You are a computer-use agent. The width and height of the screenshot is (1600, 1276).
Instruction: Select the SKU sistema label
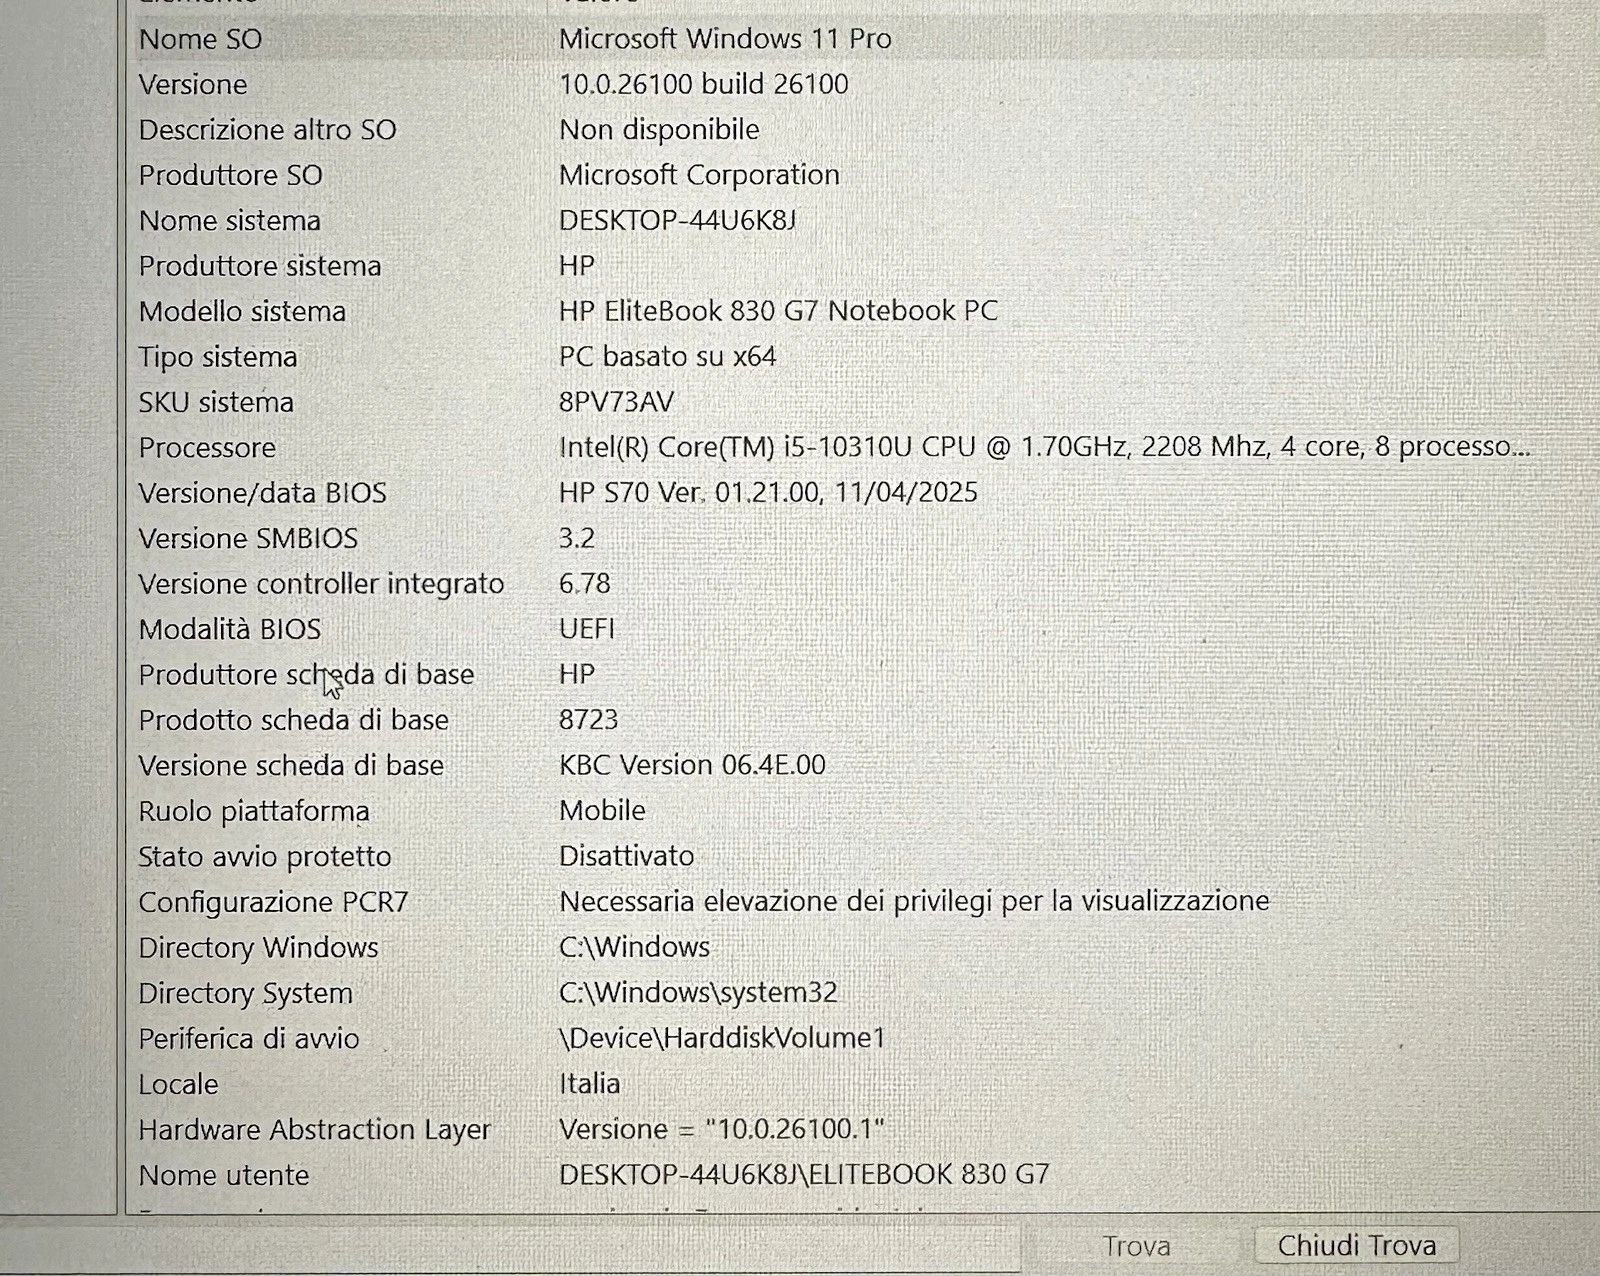pyautogui.click(x=216, y=402)
